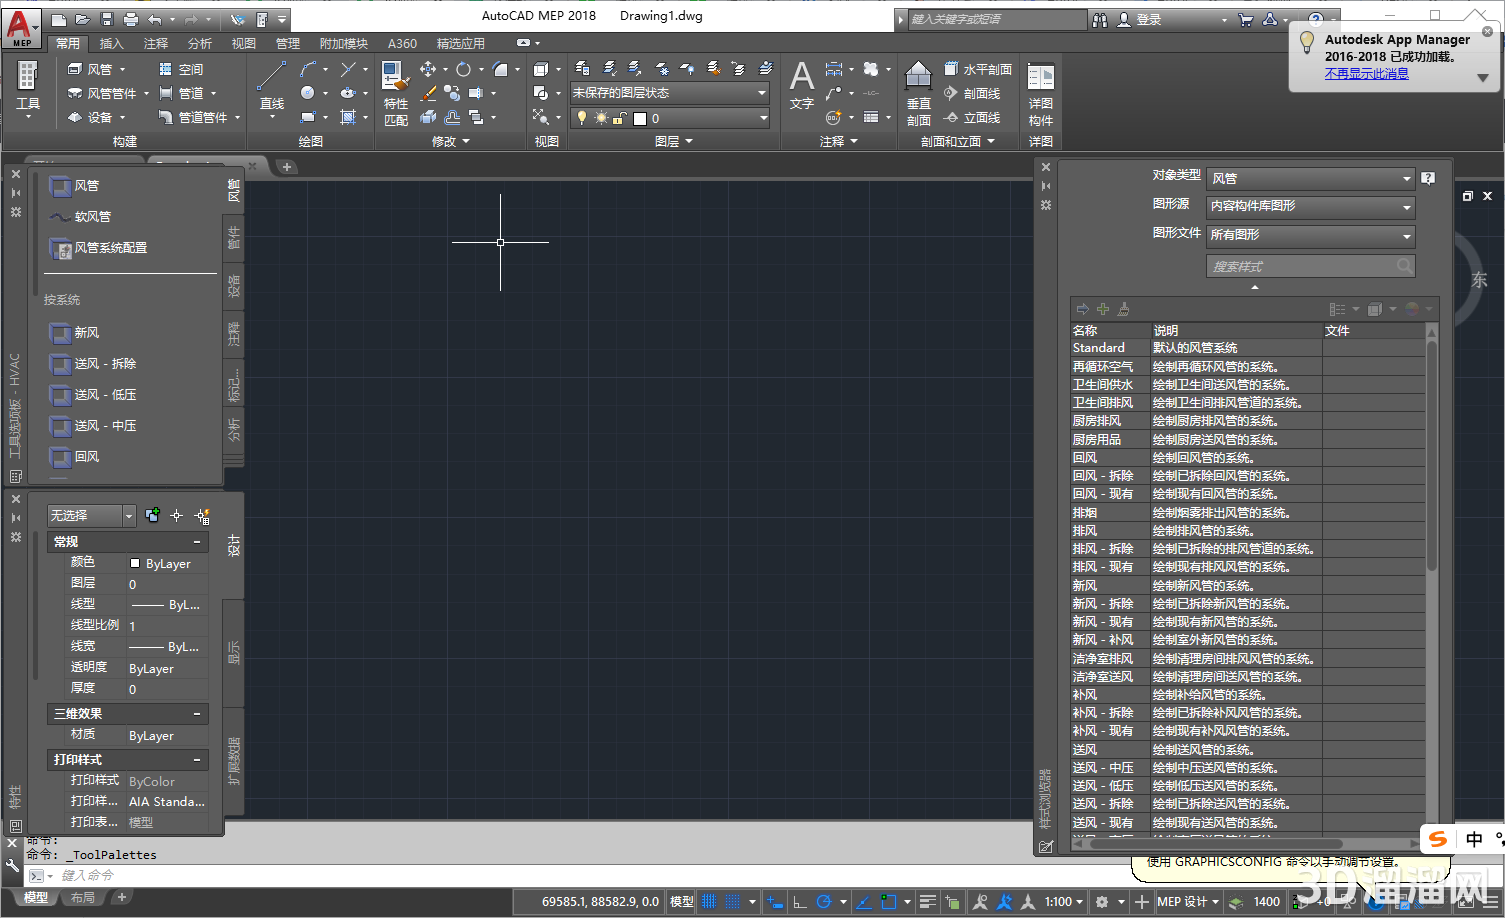The image size is (1505, 918).
Task: Toggle grid display in status bar
Action: [709, 901]
